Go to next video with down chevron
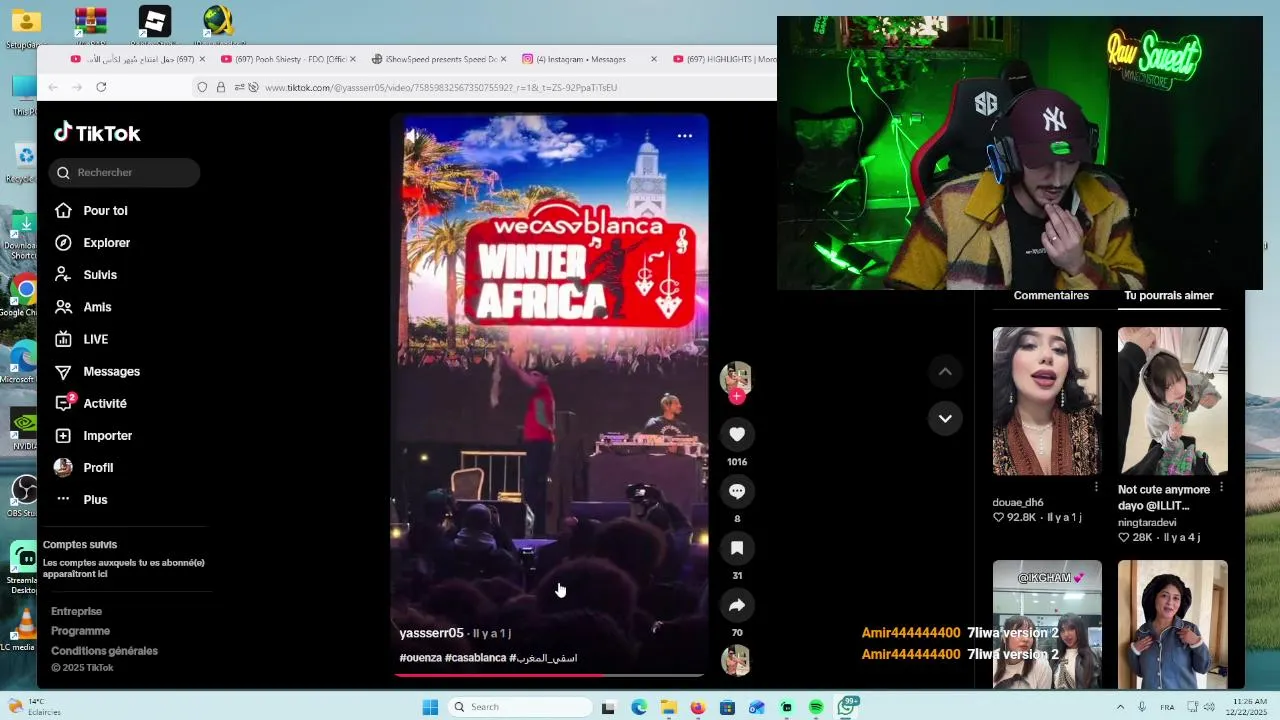 pos(945,418)
